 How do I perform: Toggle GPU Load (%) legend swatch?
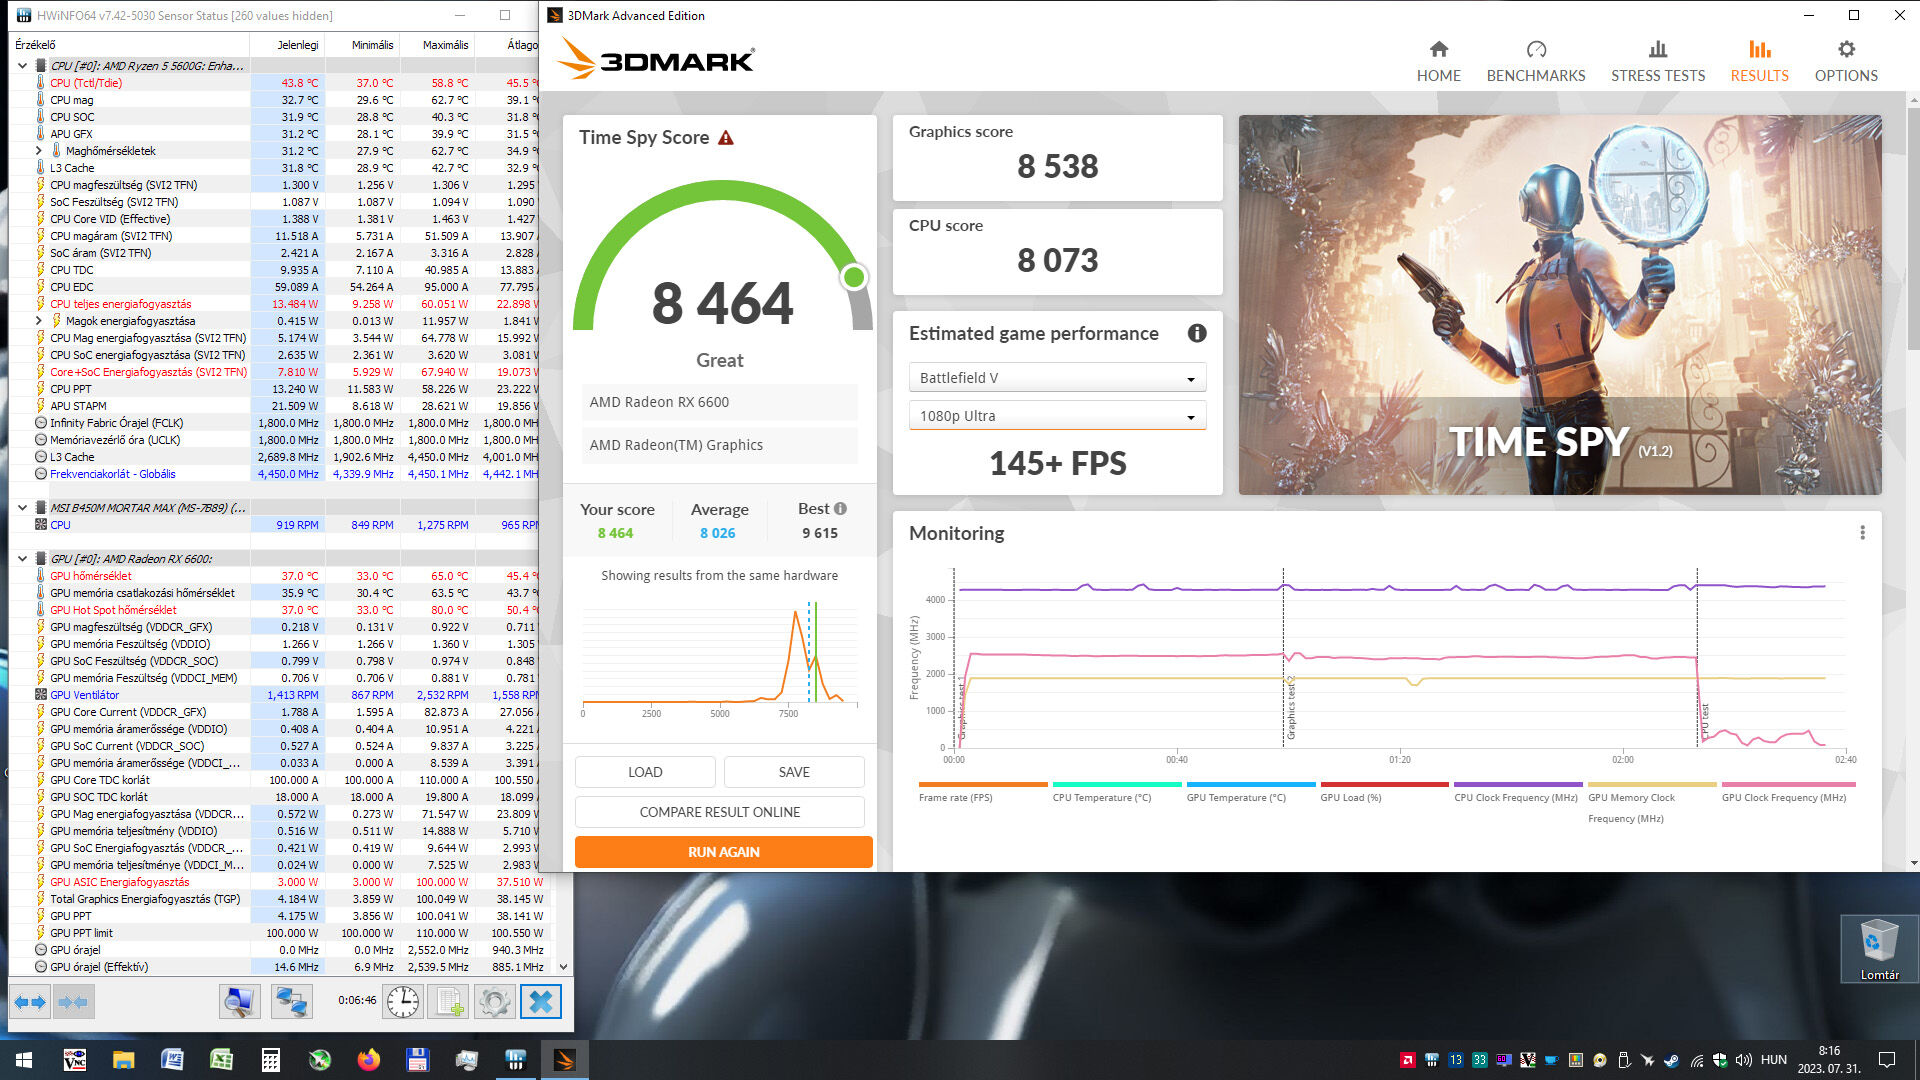[1384, 784]
